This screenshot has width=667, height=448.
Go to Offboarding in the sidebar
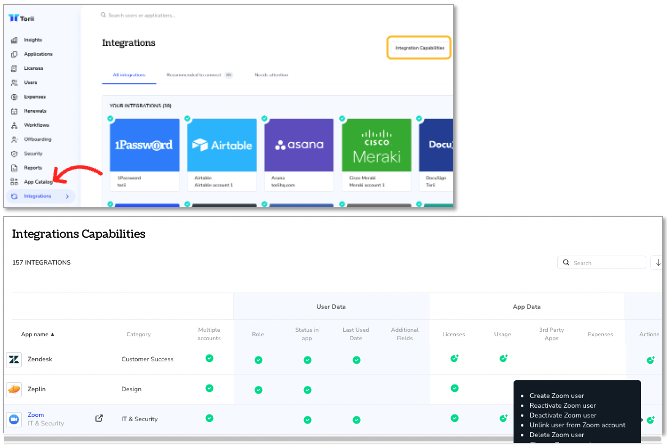point(37,139)
